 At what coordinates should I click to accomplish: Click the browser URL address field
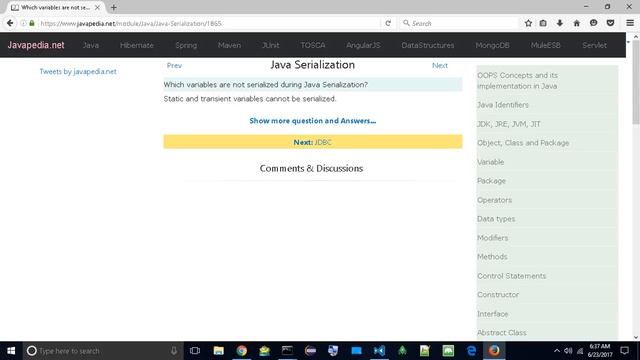click(208, 23)
